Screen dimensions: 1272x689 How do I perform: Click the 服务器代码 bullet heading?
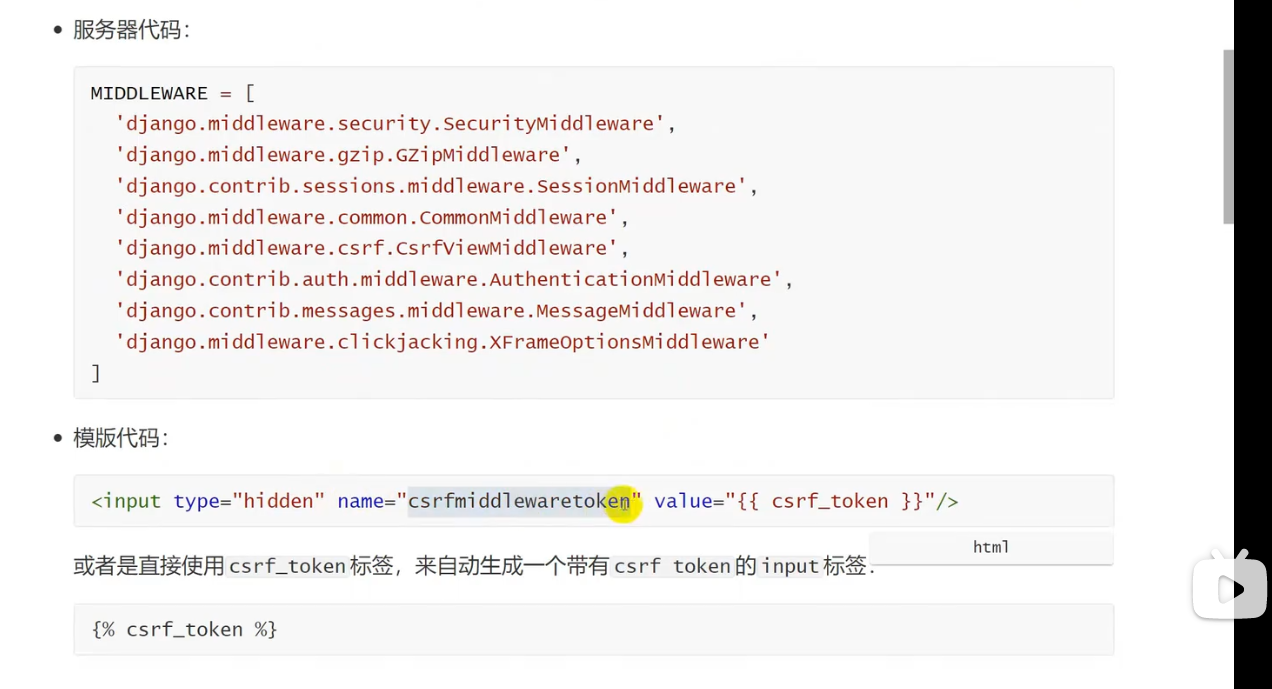click(130, 30)
